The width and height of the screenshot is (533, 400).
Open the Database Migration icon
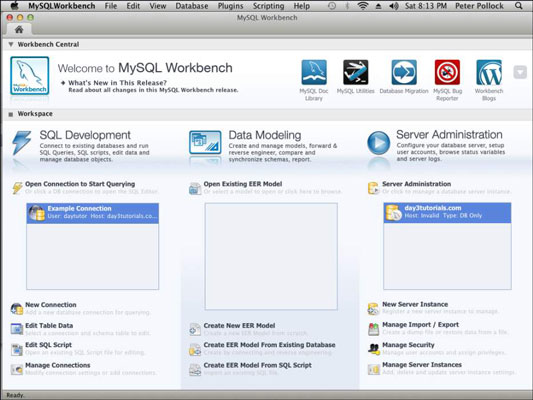pyautogui.click(x=404, y=72)
